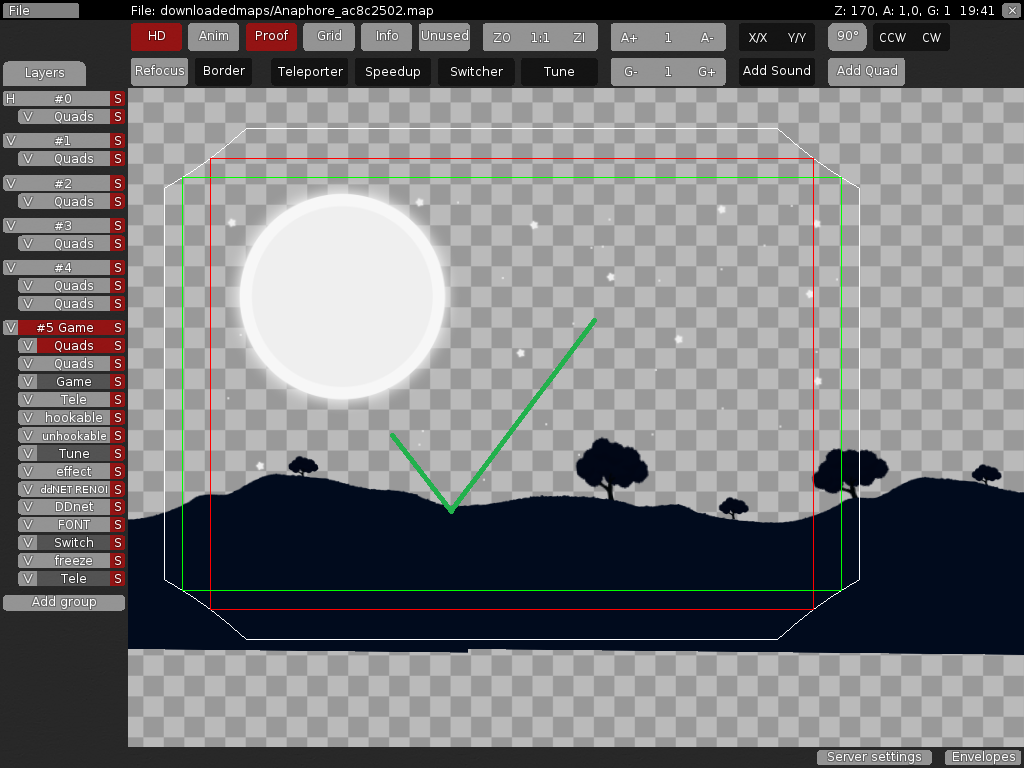Mirror using the Y/Y control
The image size is (1024, 768).
[795, 36]
